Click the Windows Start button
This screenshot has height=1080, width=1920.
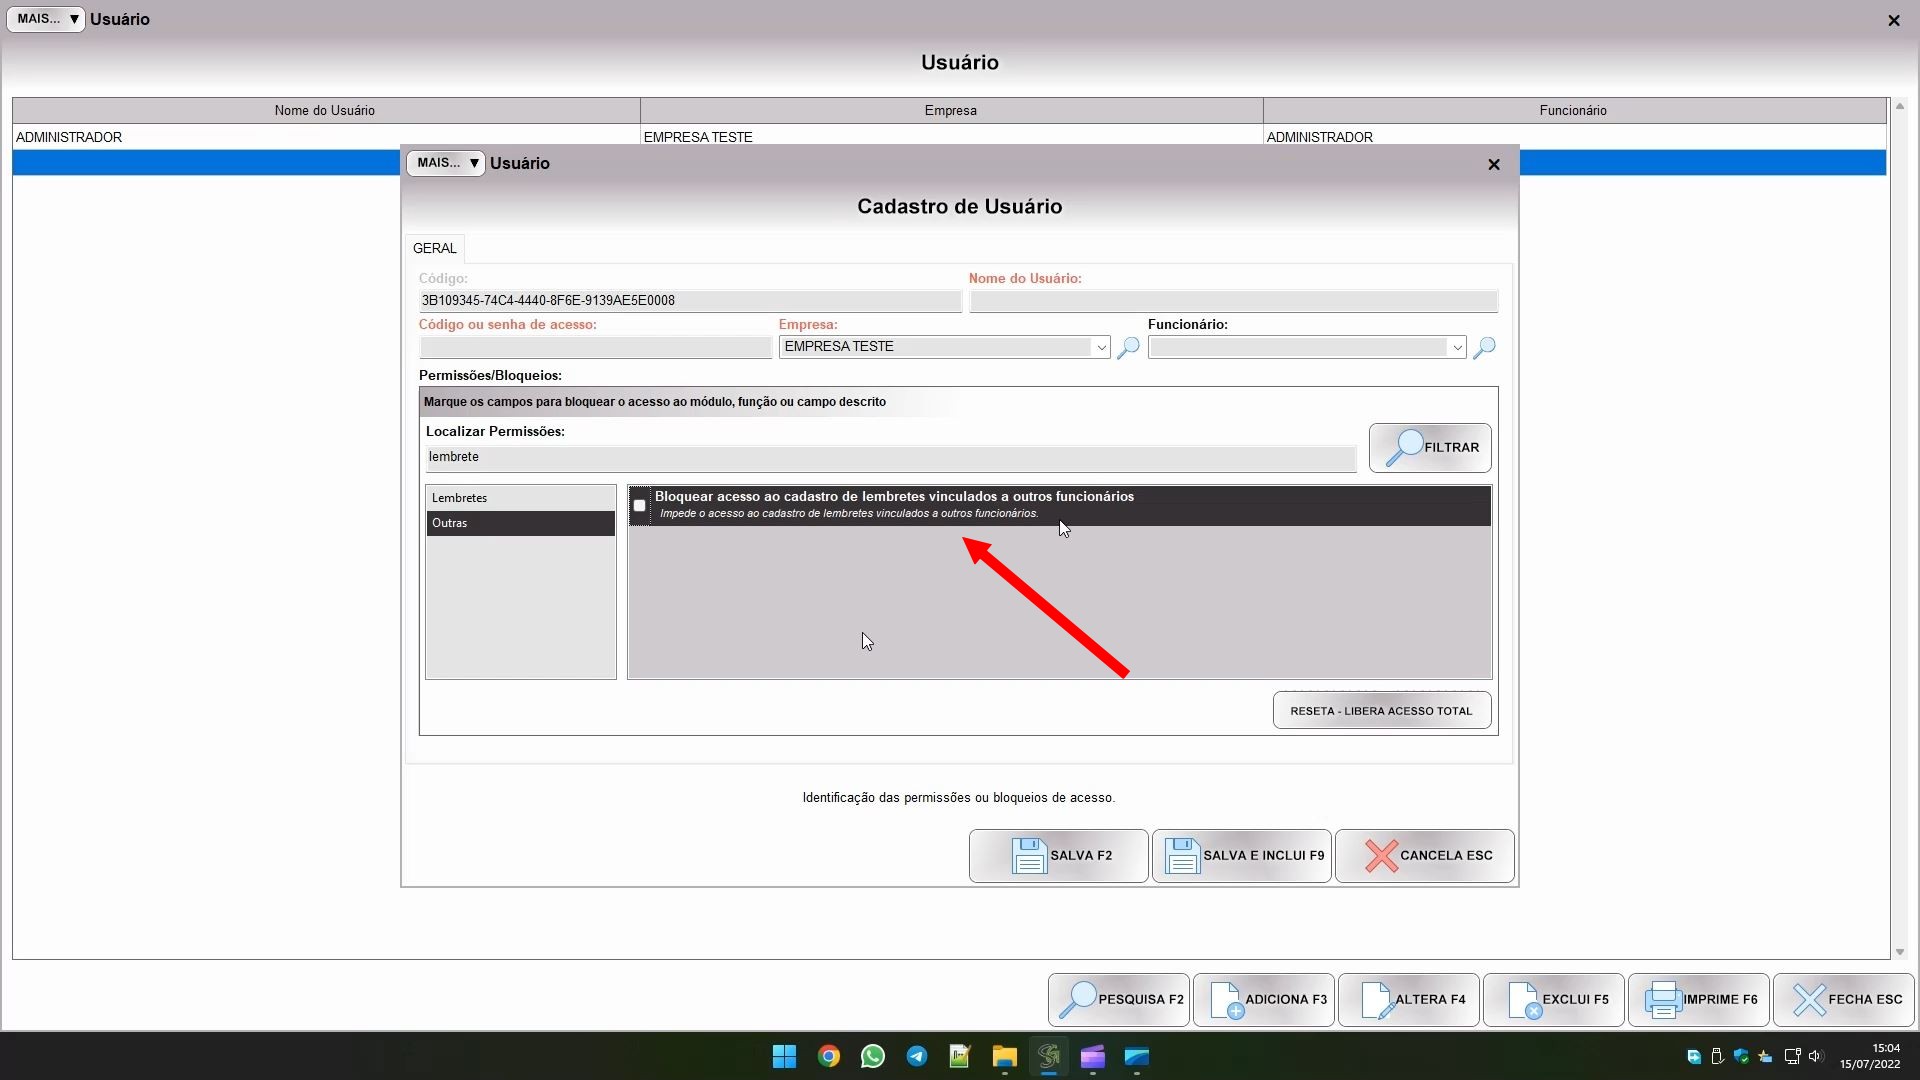click(784, 1056)
